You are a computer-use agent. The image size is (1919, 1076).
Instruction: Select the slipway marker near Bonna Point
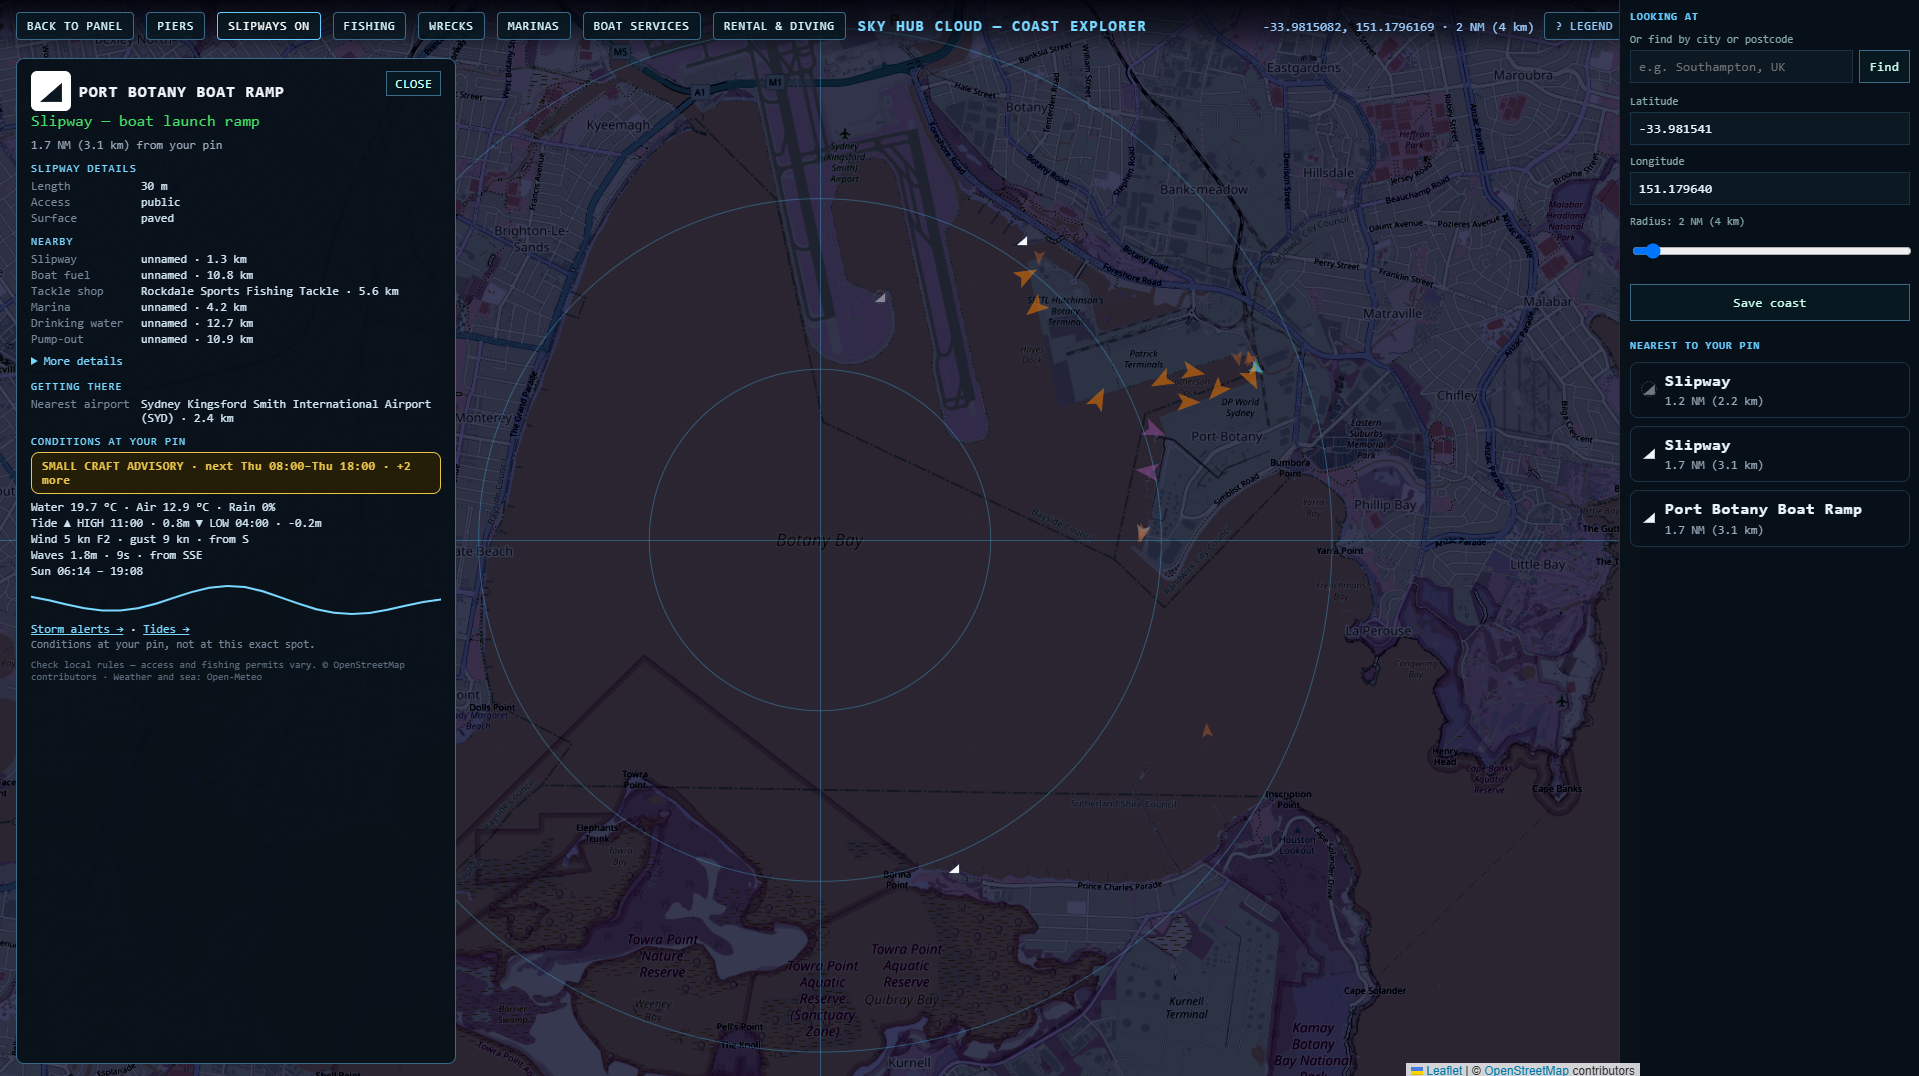[954, 869]
